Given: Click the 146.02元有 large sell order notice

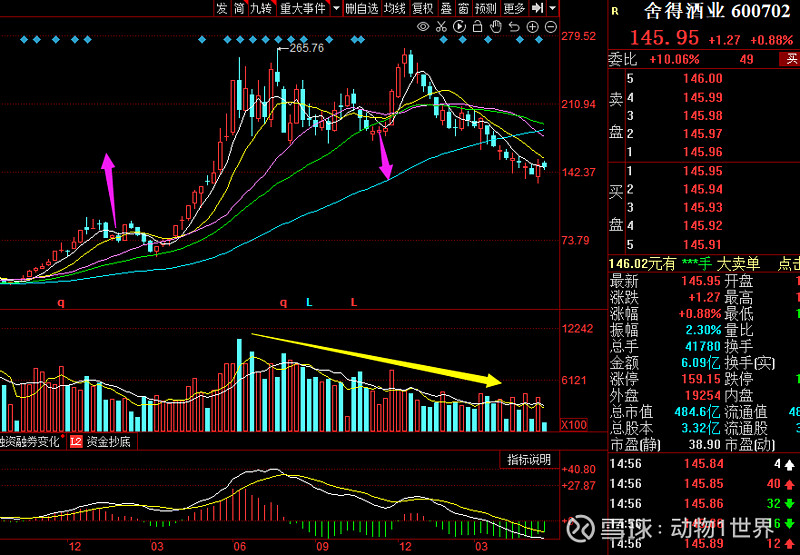Looking at the screenshot, I should point(684,264).
